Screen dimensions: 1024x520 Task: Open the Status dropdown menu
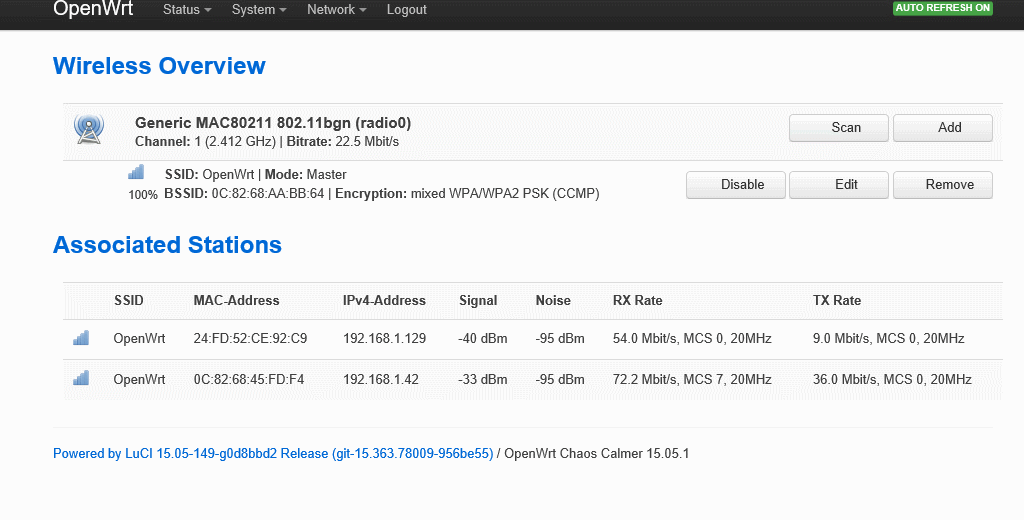187,10
